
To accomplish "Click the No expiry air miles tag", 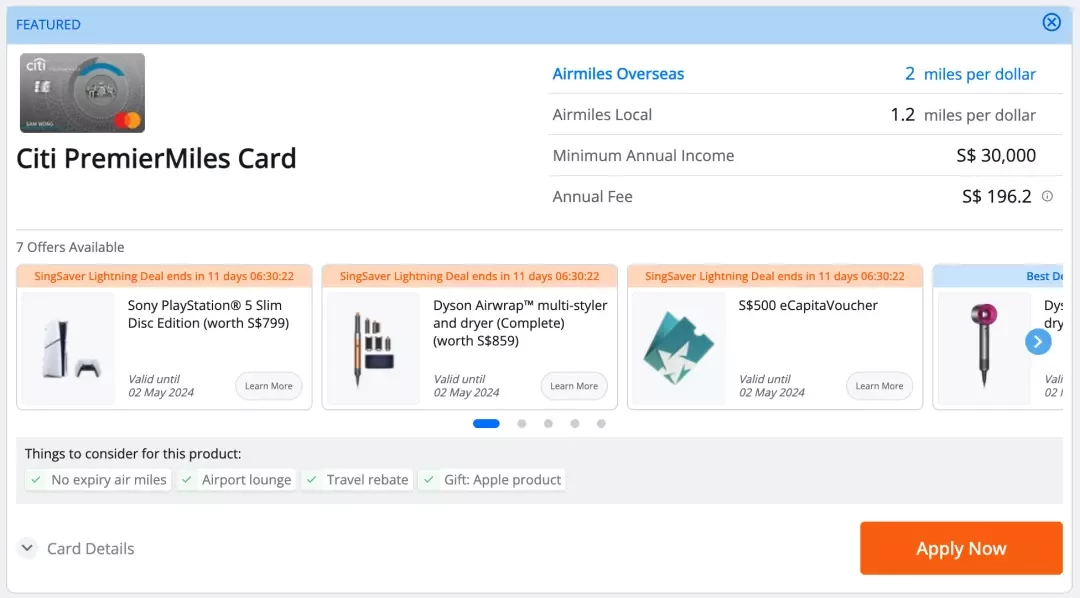I will (x=98, y=480).
